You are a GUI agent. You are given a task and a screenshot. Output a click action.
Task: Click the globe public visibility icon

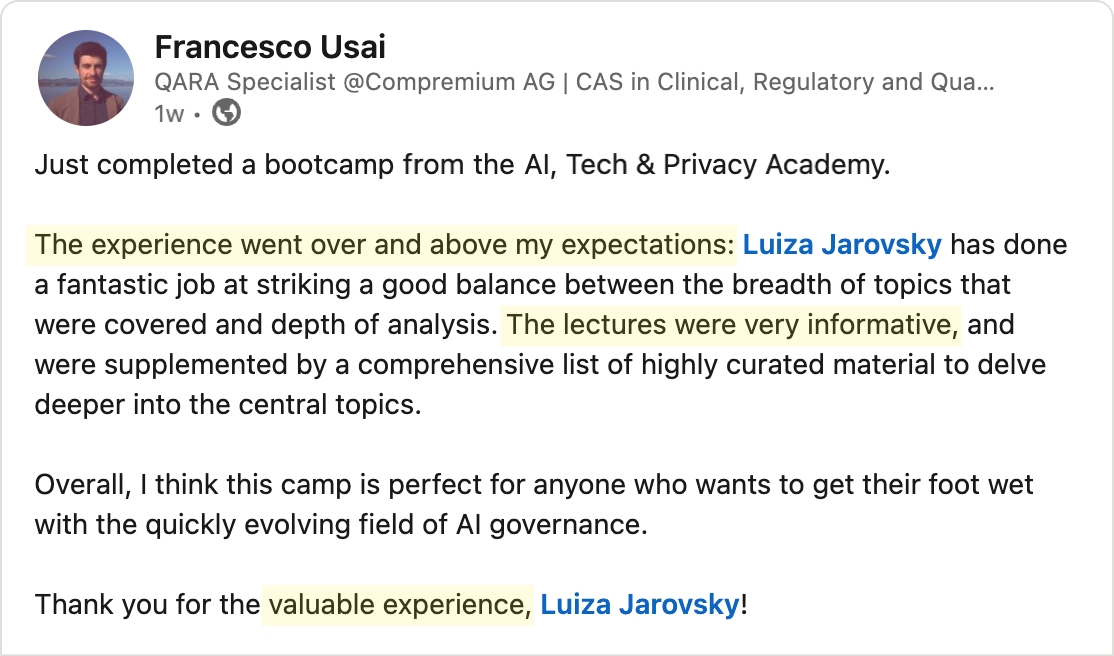coord(227,114)
